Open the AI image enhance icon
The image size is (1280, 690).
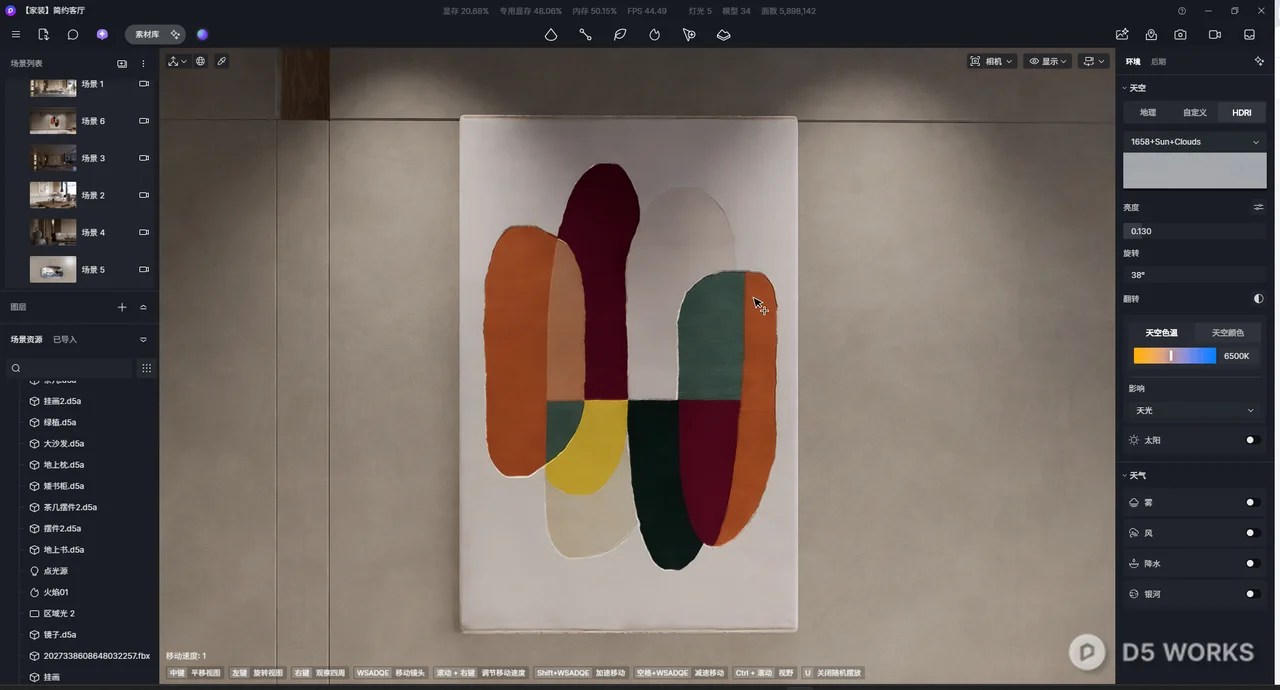(x=1122, y=34)
